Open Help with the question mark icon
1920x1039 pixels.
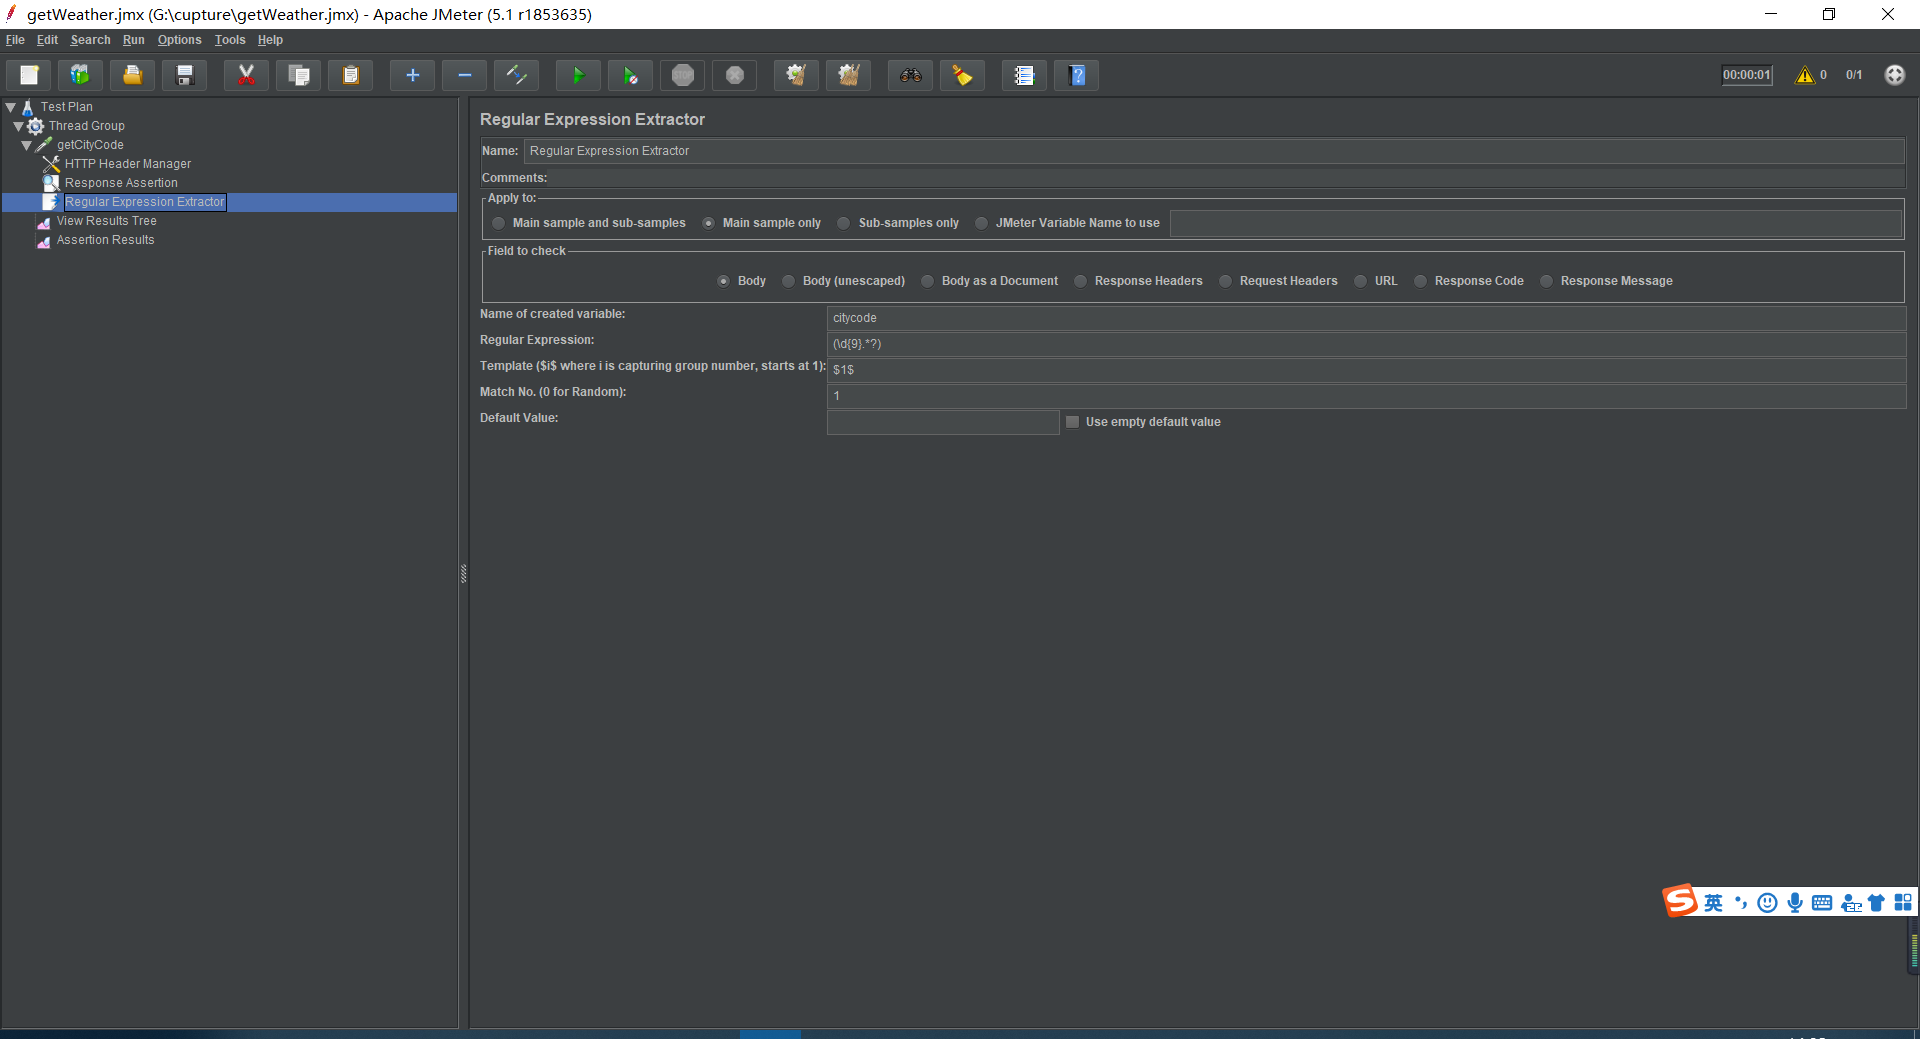tap(1076, 75)
